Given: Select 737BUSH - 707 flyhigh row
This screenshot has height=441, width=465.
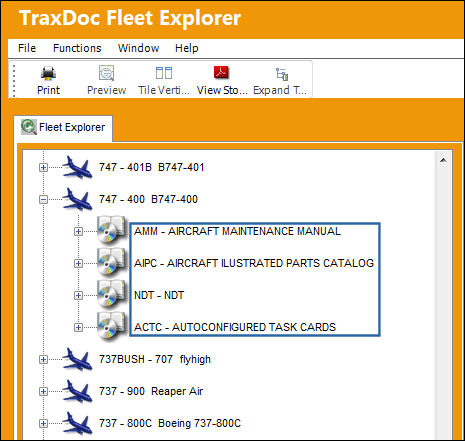Looking at the screenshot, I should tap(155, 359).
